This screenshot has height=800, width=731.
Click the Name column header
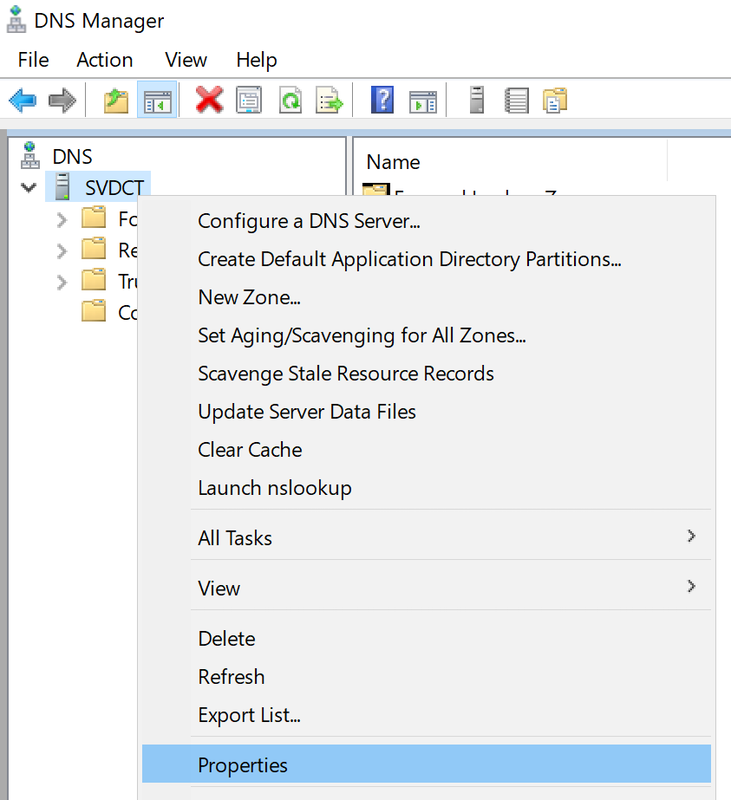[510, 162]
